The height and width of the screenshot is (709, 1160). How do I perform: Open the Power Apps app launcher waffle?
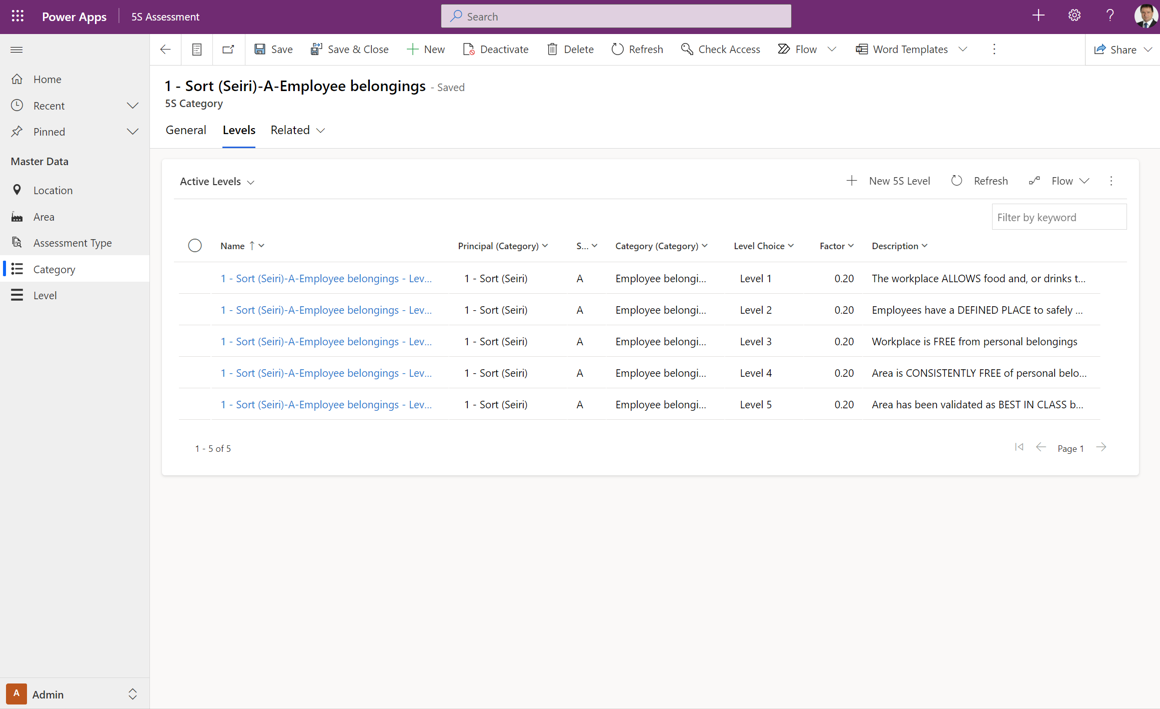pos(18,16)
